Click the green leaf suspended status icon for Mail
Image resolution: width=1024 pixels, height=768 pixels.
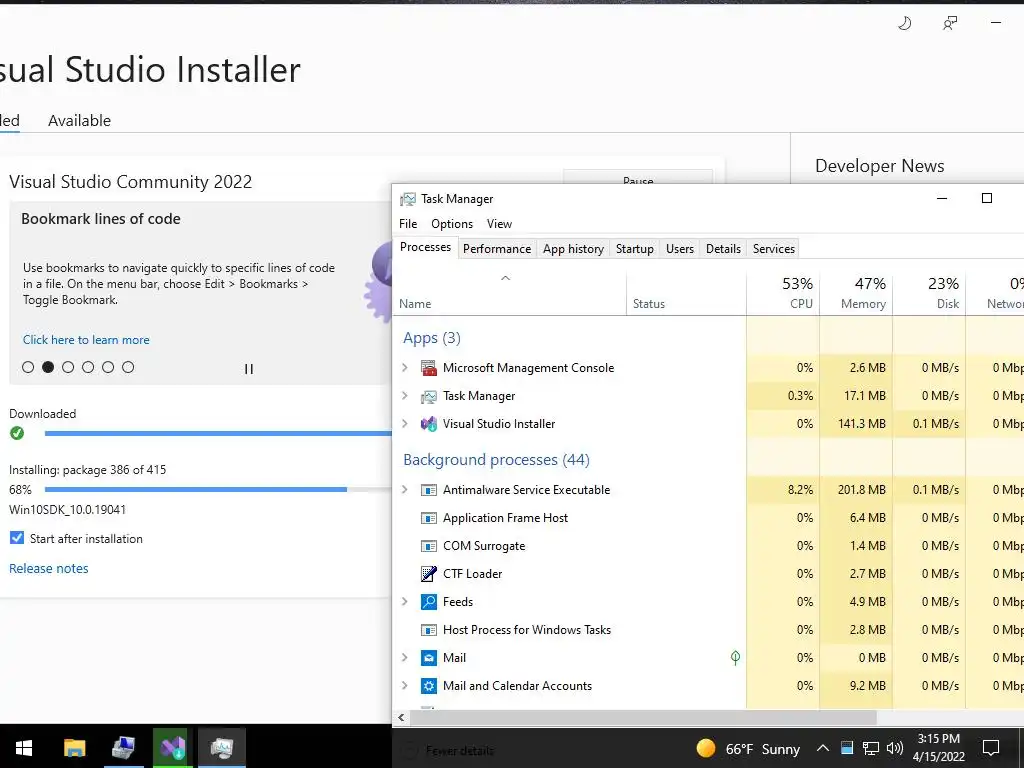pyautogui.click(x=735, y=658)
